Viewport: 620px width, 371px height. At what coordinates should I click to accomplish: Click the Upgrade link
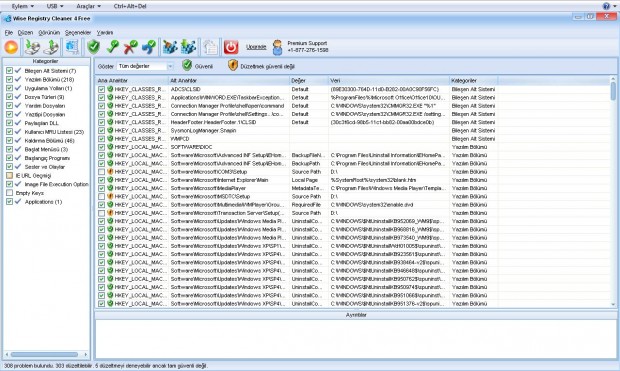point(256,47)
